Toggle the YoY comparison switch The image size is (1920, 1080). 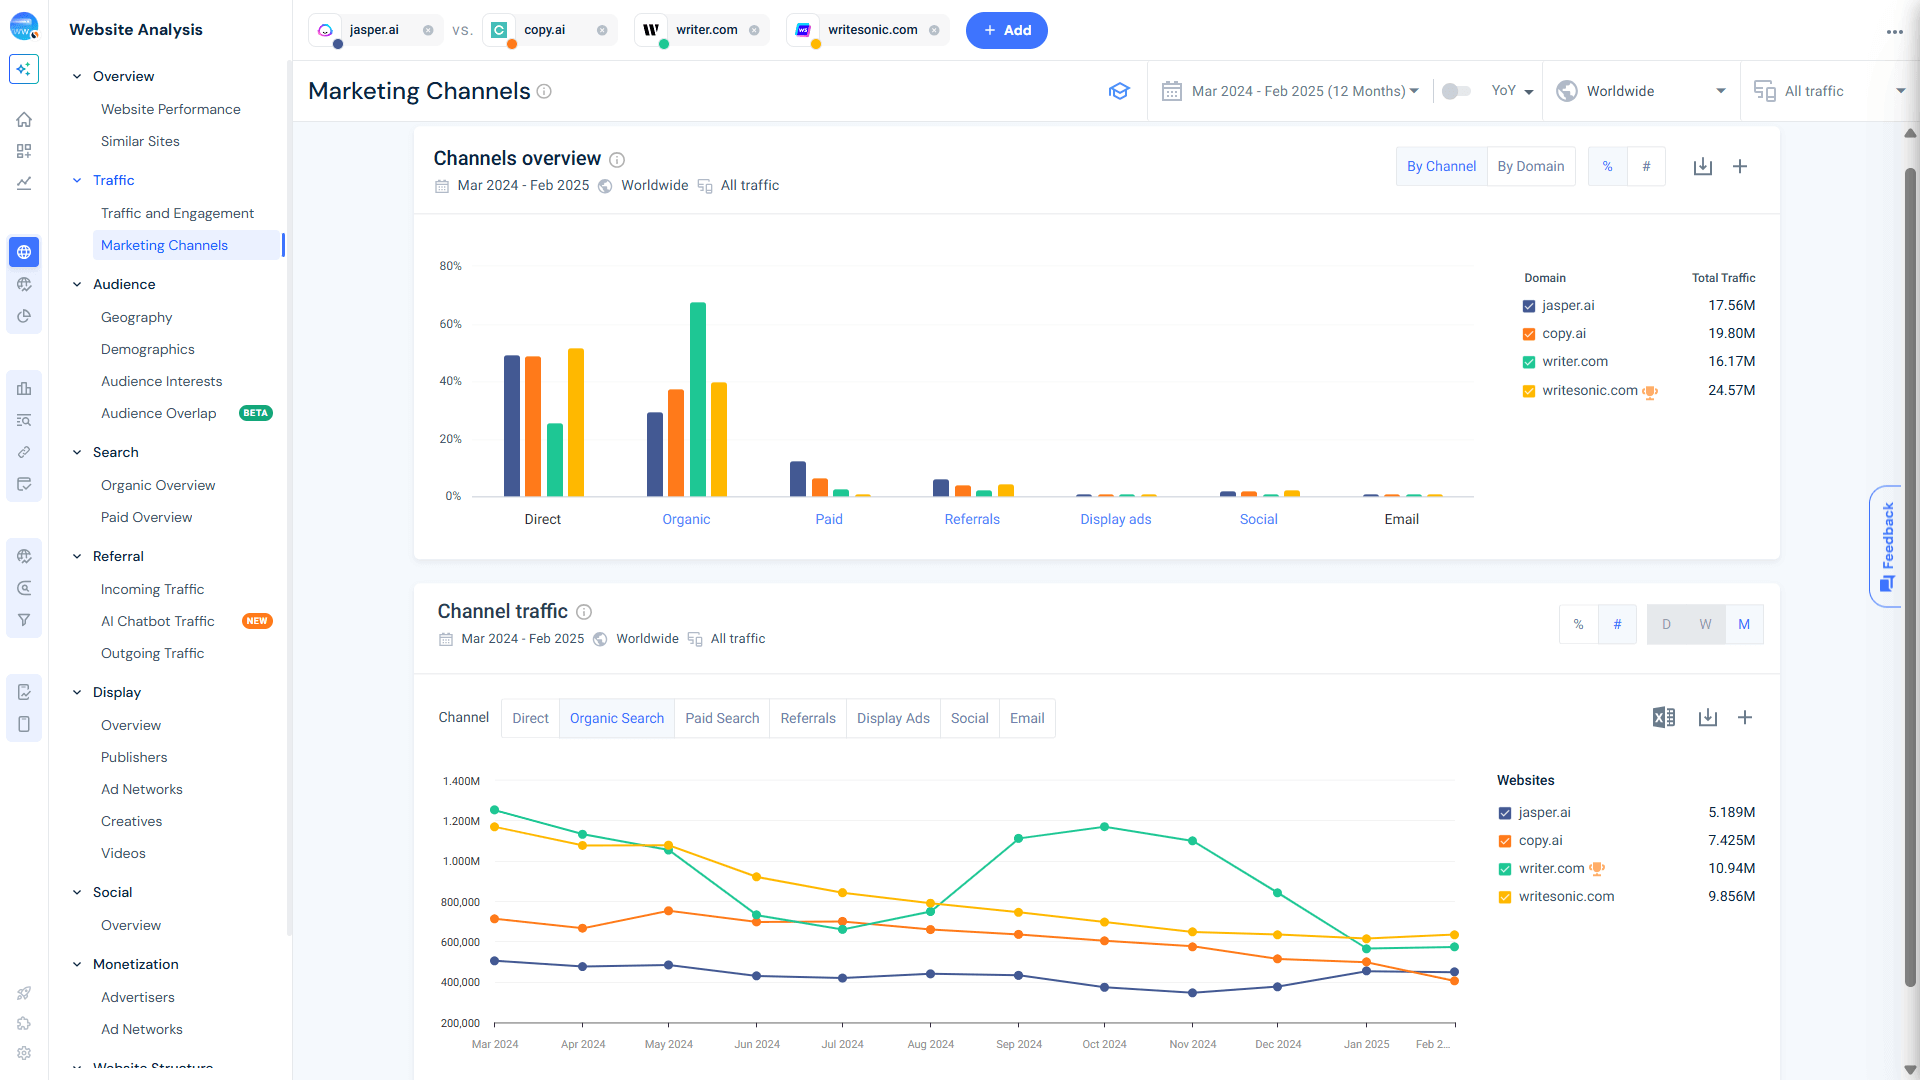1456,90
